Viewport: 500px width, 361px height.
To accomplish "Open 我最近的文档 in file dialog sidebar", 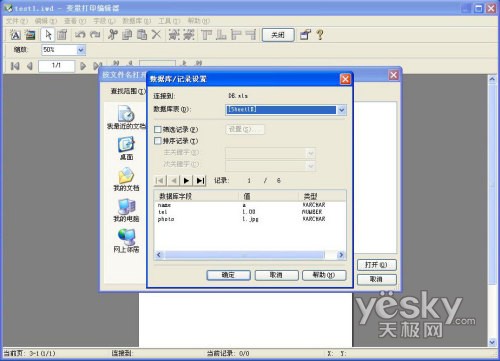I will [x=126, y=117].
